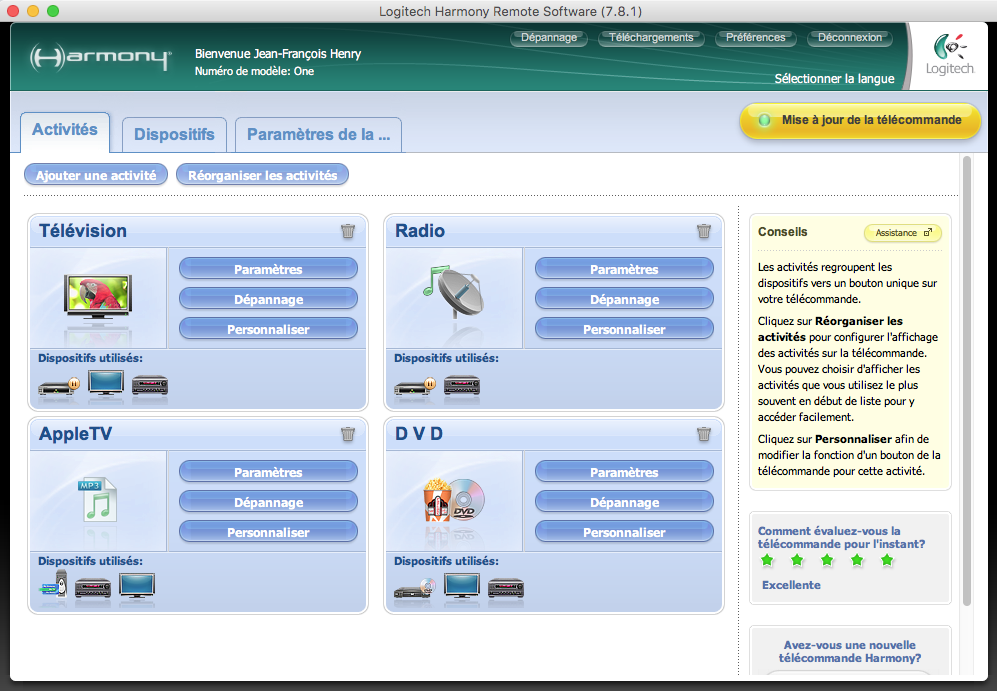This screenshot has width=997, height=691.
Task: Click 'Numéro de modèle: One' text
Action: click(254, 71)
